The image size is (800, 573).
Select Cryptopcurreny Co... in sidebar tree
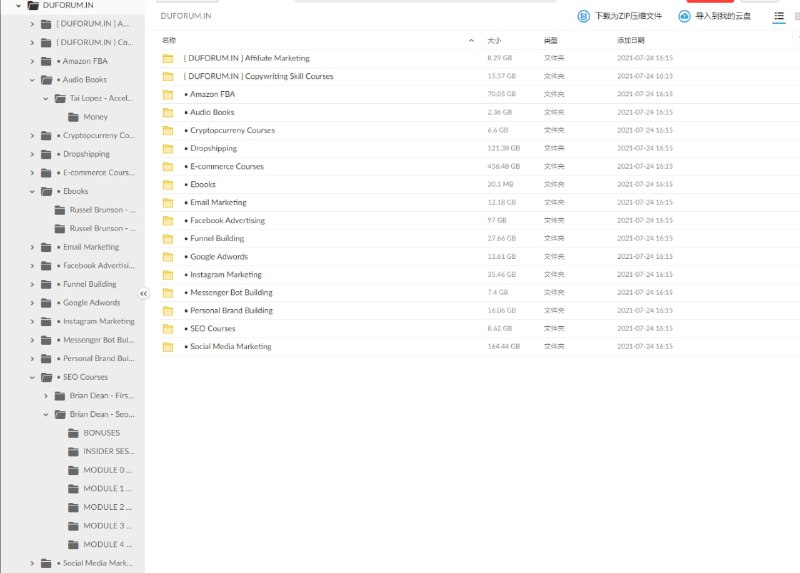(98, 135)
